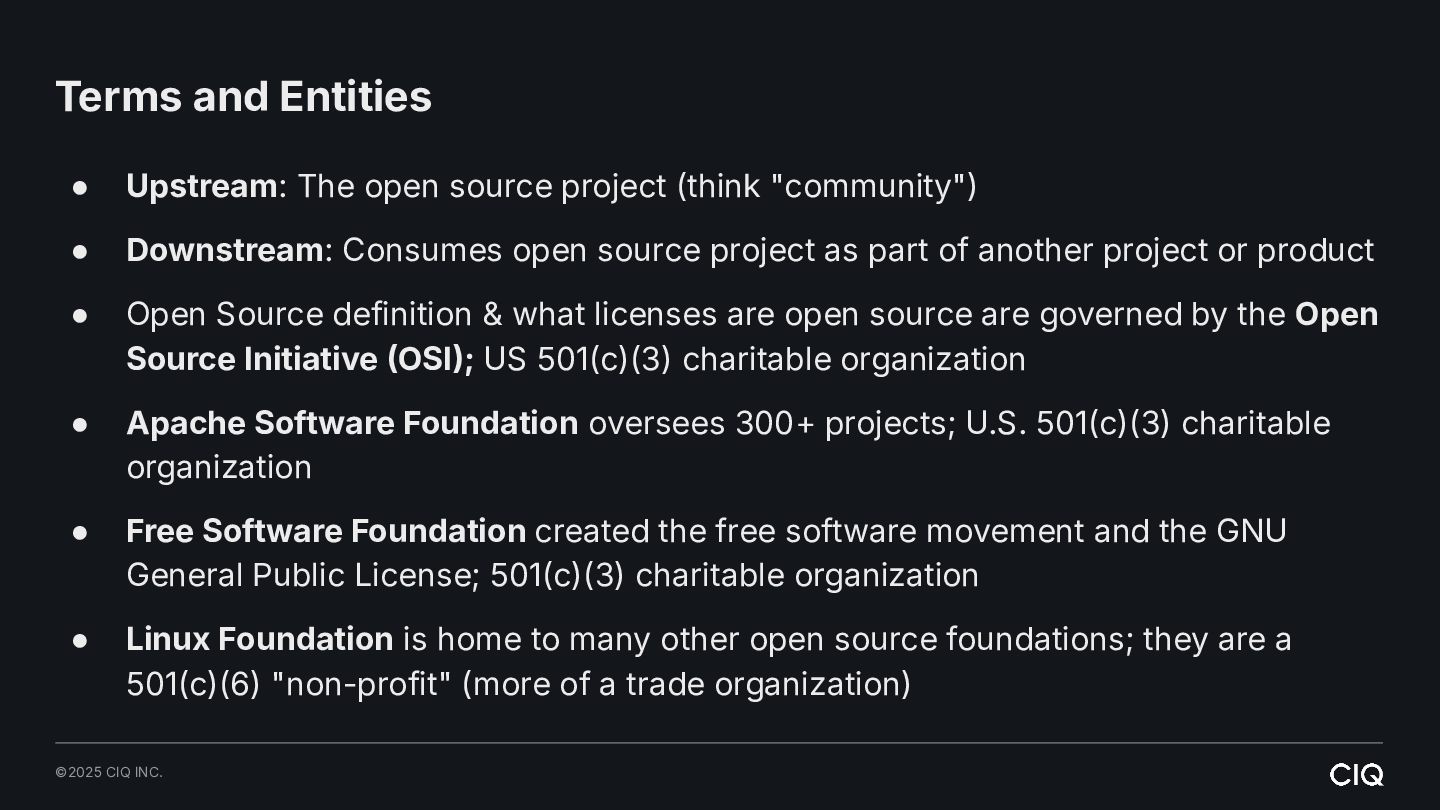Click the 501(c)(6) text
1440x810 pixels.
[194, 684]
